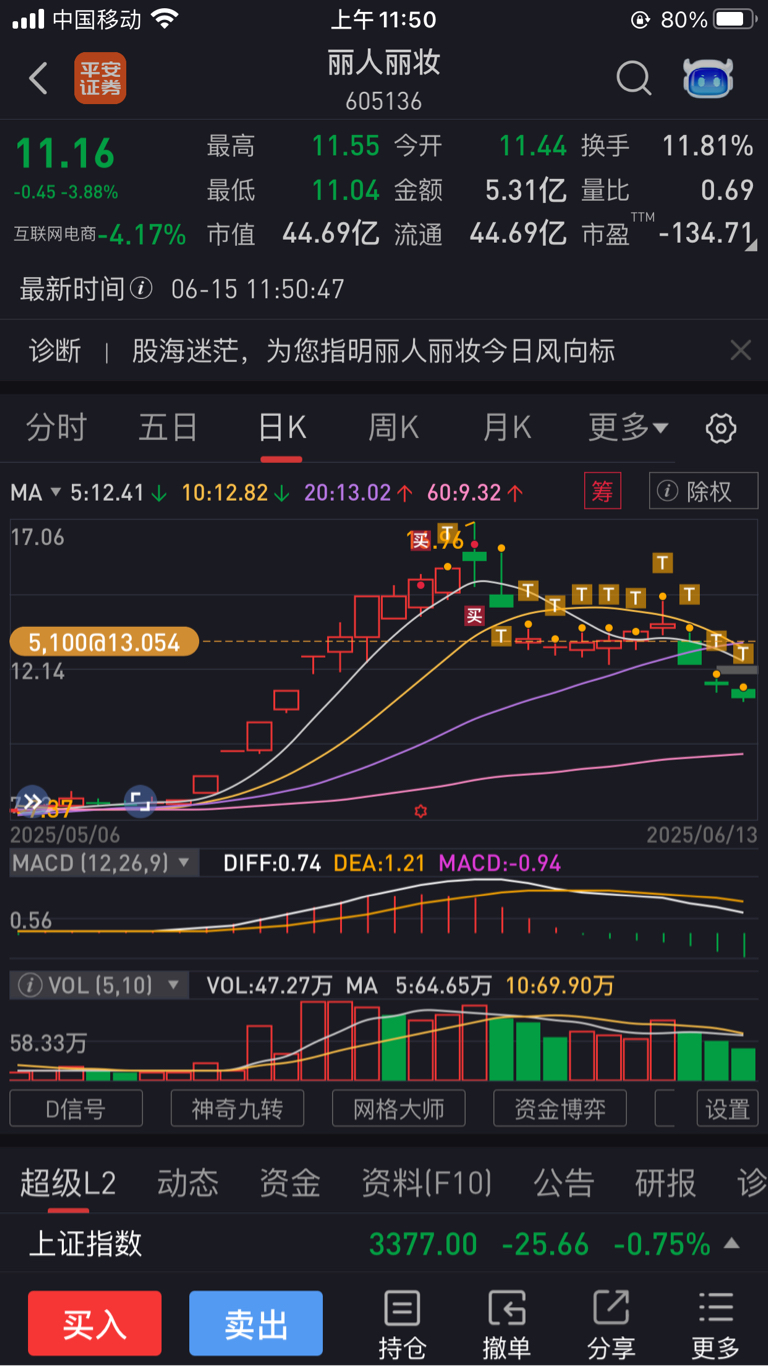
Task: Tap the 互联网电商 sector link
Action: pyautogui.click(x=55, y=235)
